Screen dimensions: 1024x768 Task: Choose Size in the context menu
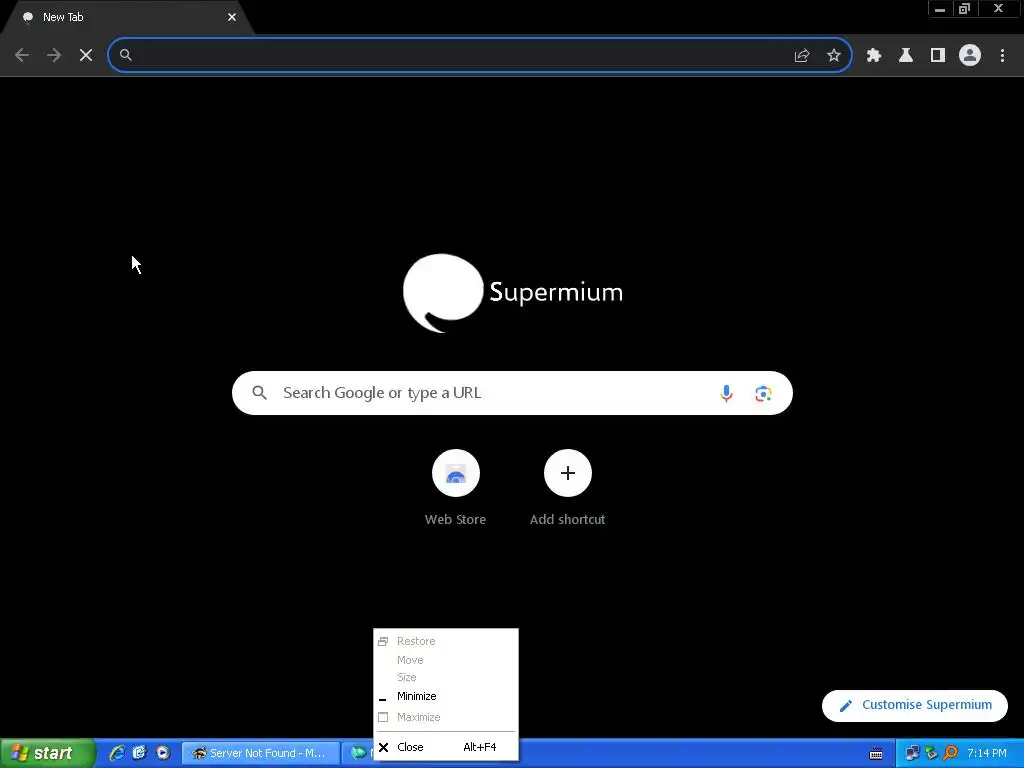point(446,677)
